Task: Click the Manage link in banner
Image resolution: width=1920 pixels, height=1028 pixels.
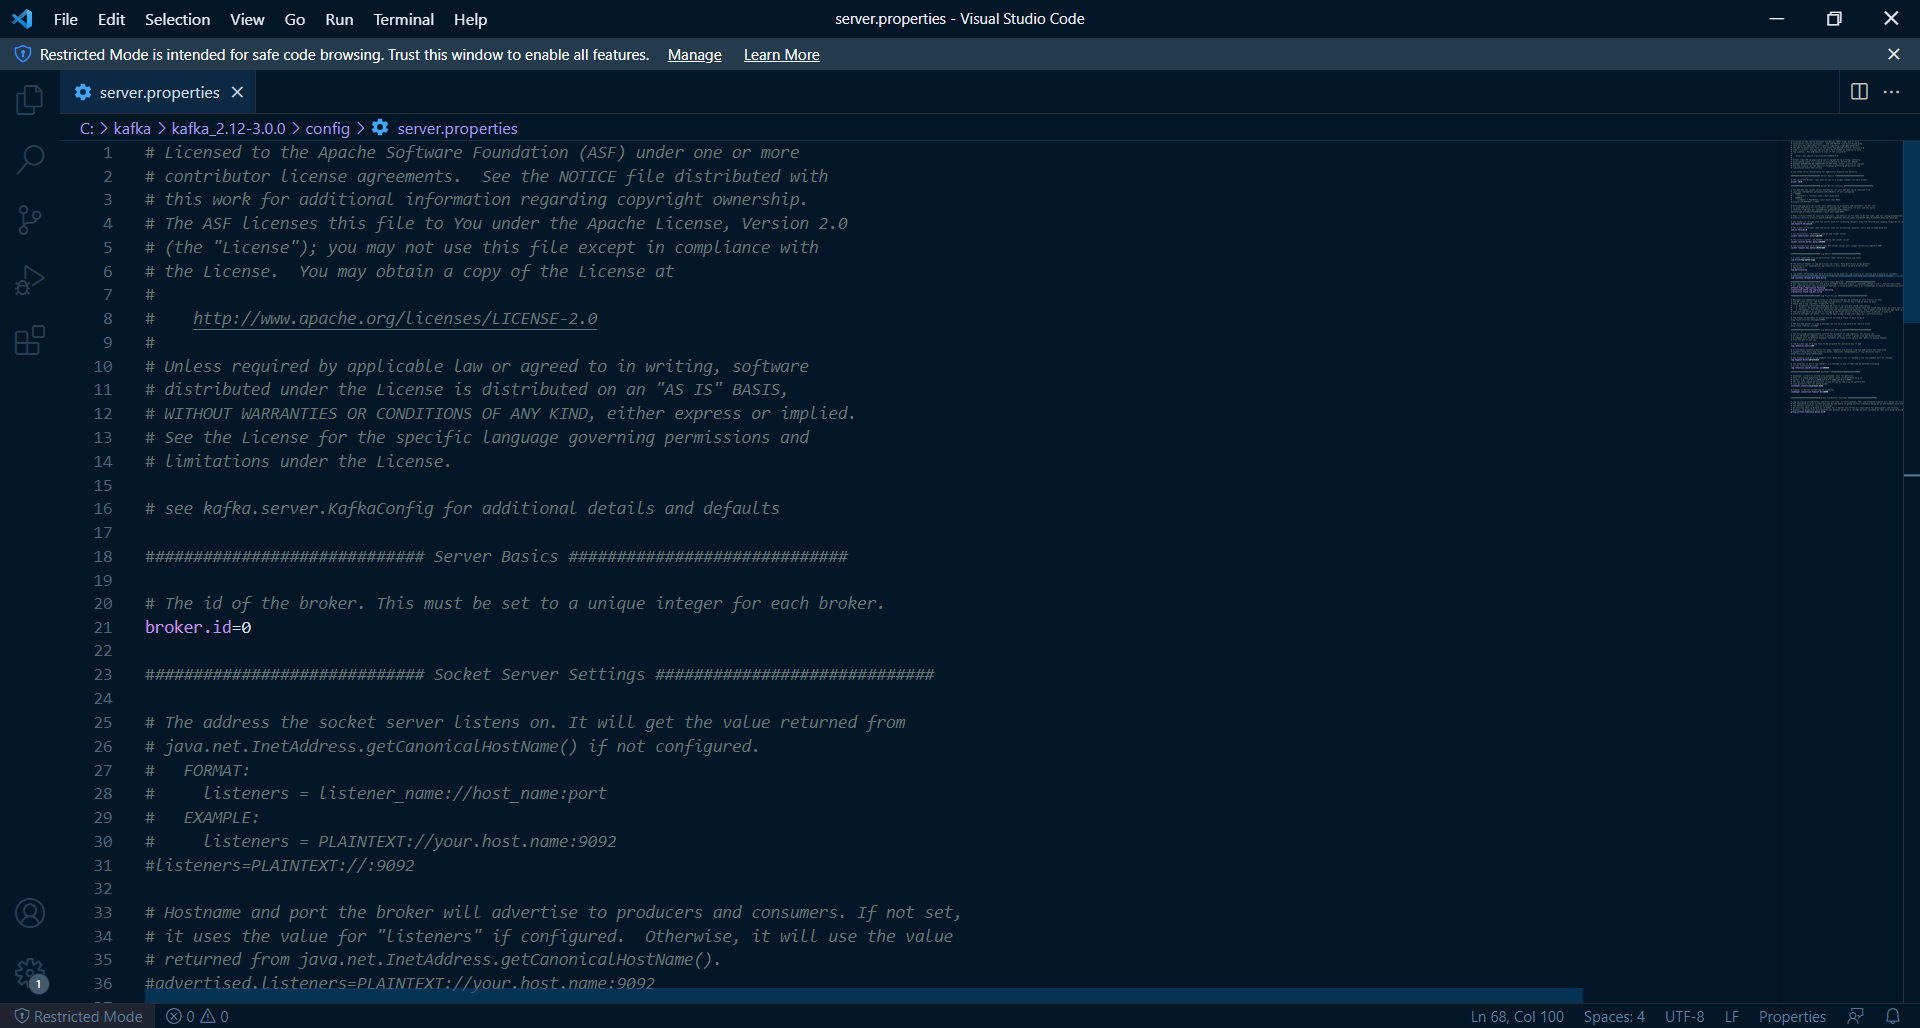Action: [694, 55]
